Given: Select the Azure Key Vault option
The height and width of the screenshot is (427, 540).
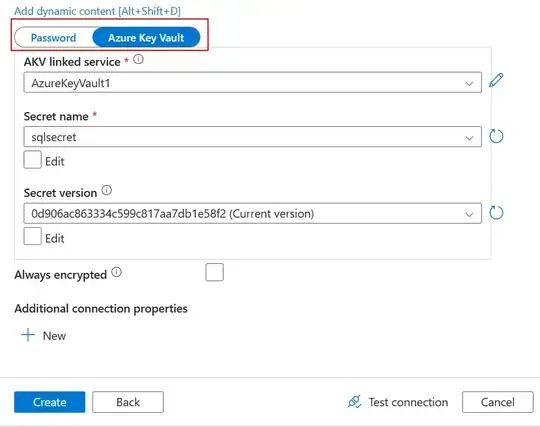Looking at the screenshot, I should pyautogui.click(x=146, y=38).
